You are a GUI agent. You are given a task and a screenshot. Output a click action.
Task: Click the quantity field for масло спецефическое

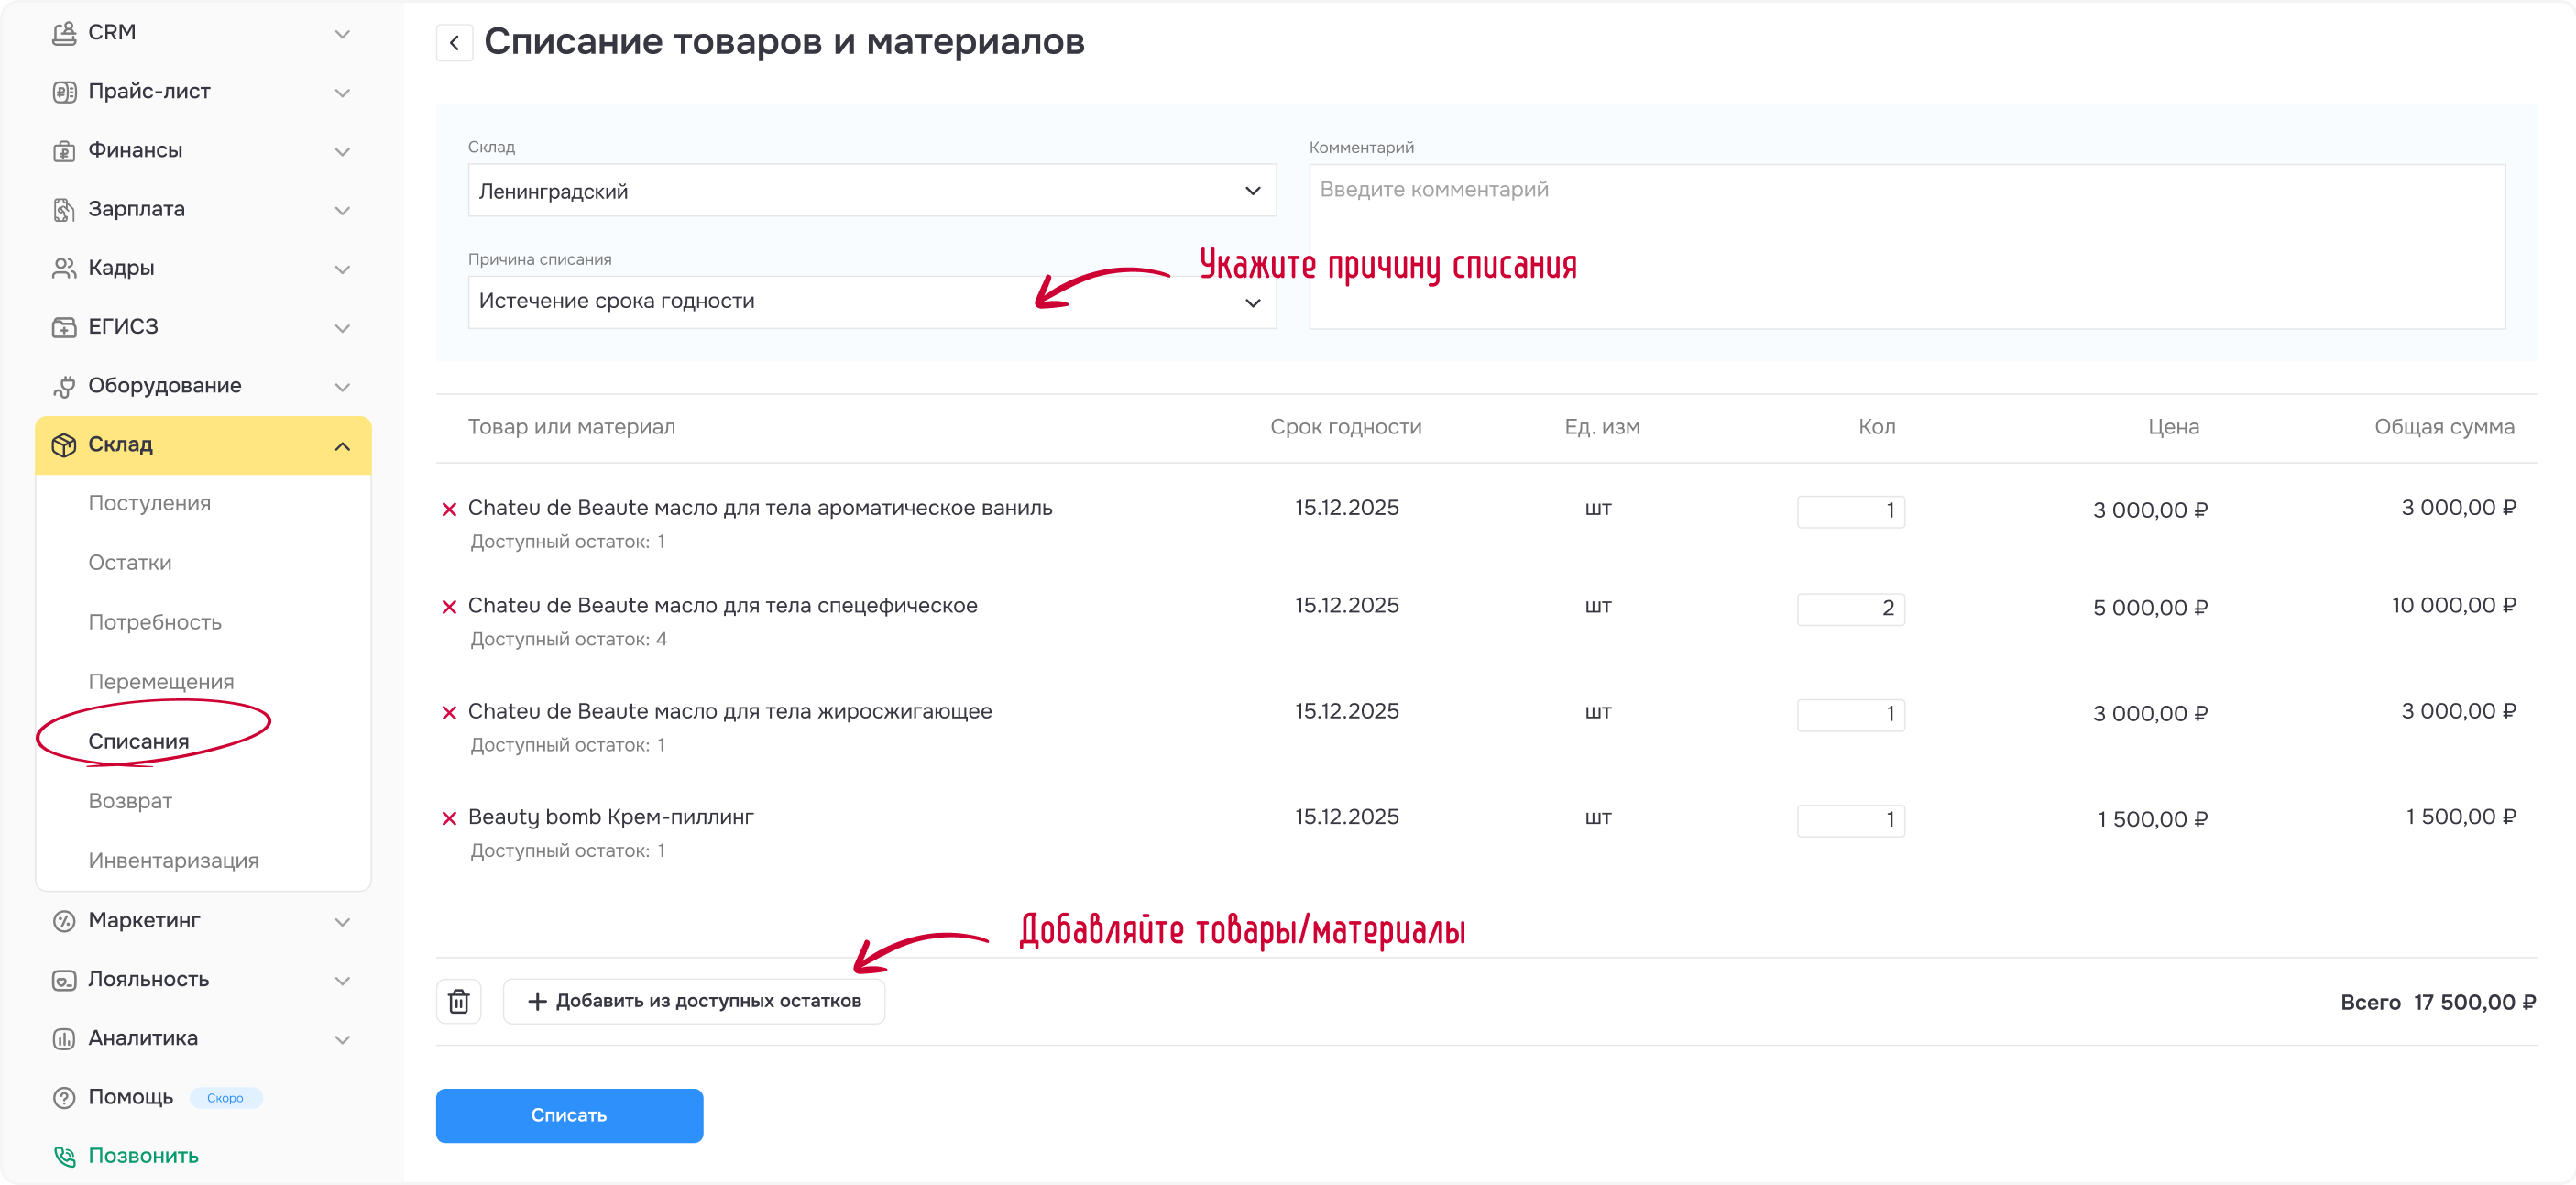(1850, 609)
